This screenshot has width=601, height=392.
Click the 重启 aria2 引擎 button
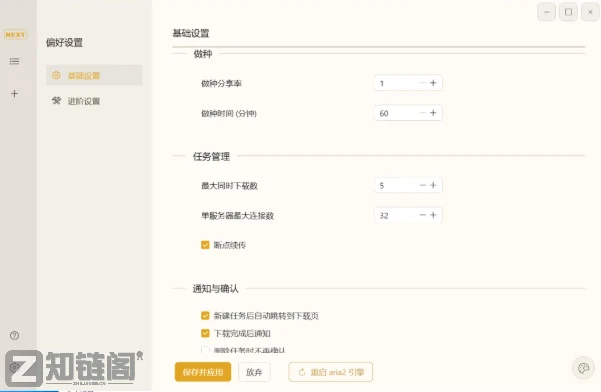330,372
